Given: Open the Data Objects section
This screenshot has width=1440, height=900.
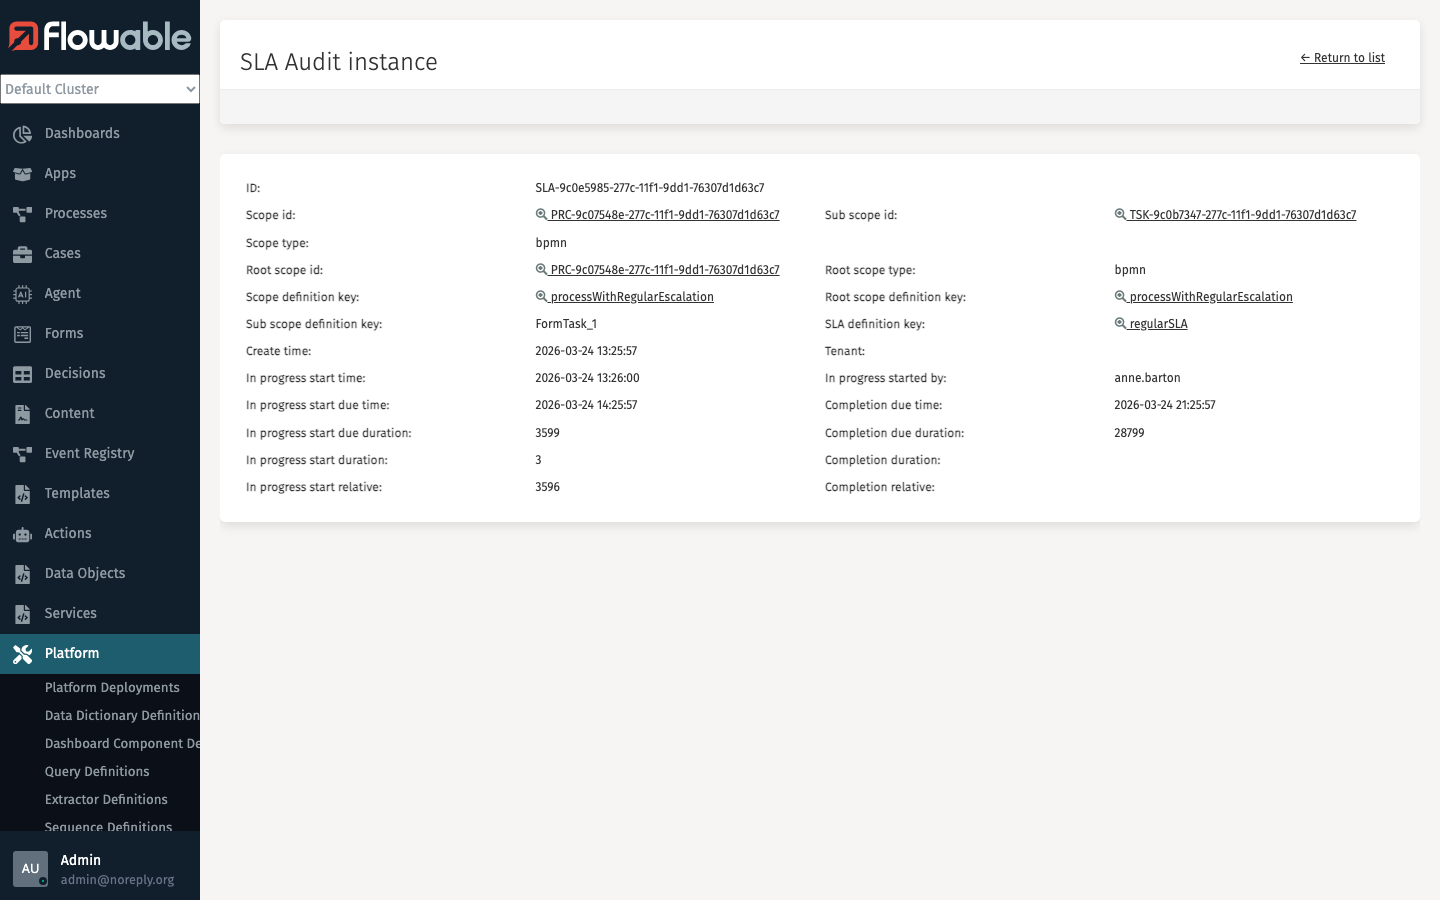Looking at the screenshot, I should tap(84, 573).
